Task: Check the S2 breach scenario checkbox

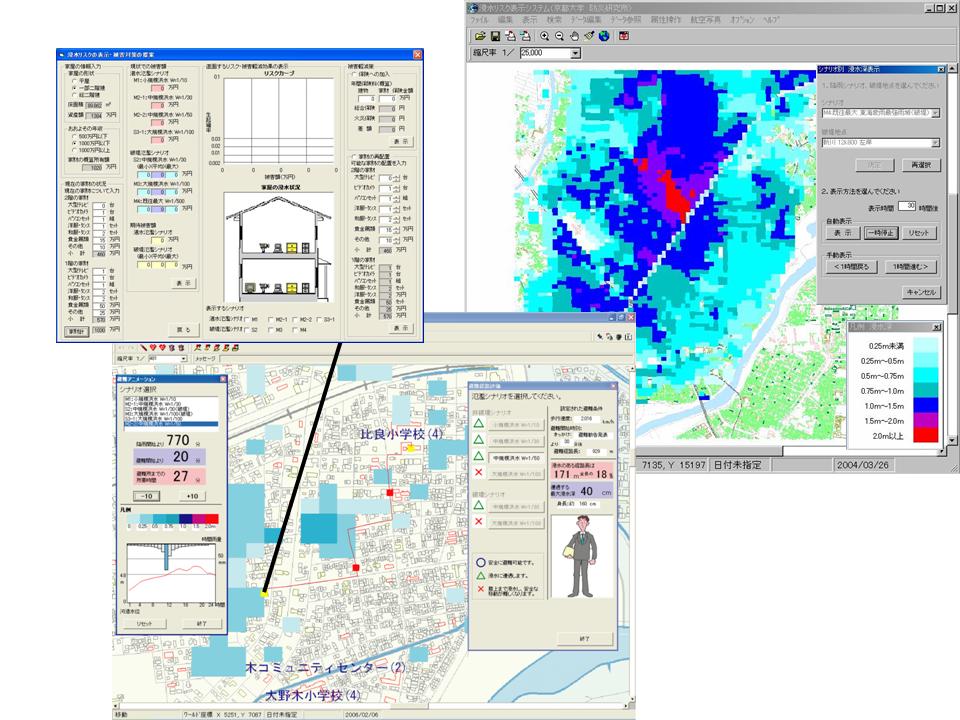Action: click(247, 329)
